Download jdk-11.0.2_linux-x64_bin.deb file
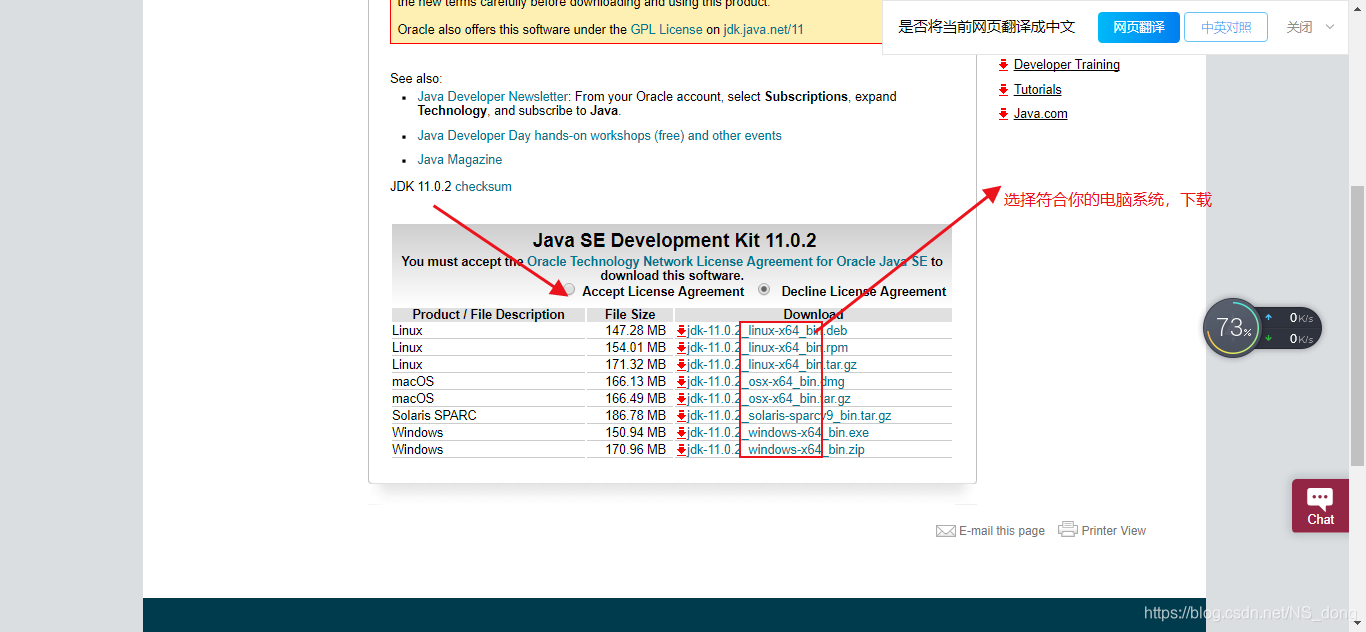Viewport: 1366px width, 632px height. [768, 331]
